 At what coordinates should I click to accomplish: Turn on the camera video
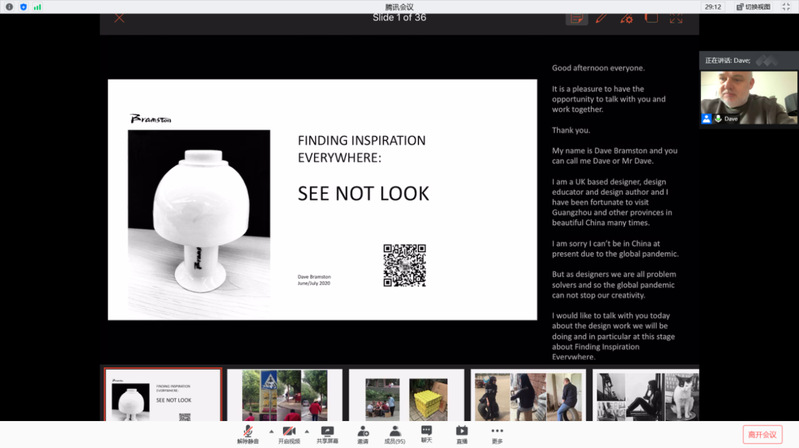pyautogui.click(x=288, y=431)
